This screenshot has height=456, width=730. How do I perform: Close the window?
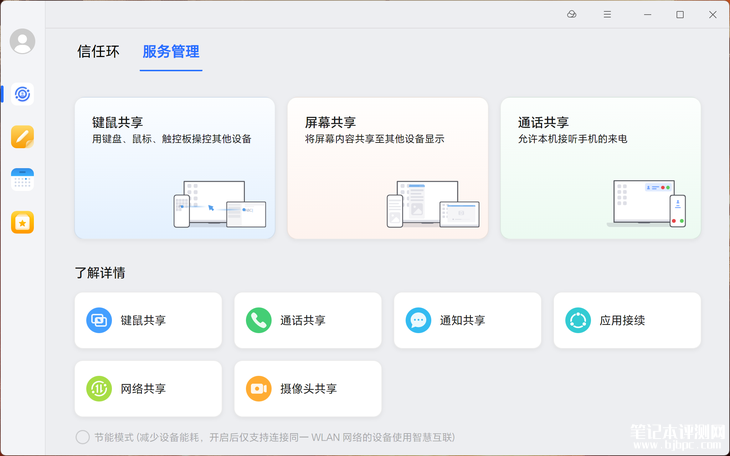(x=712, y=14)
